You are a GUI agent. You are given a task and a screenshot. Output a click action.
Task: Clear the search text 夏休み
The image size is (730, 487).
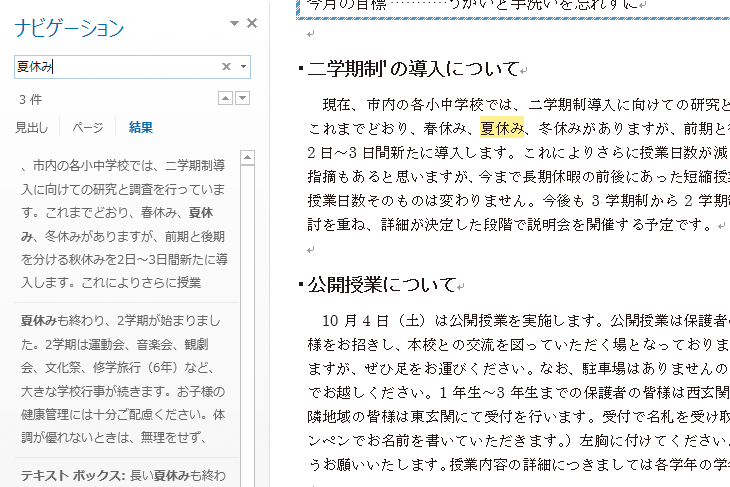(226, 67)
